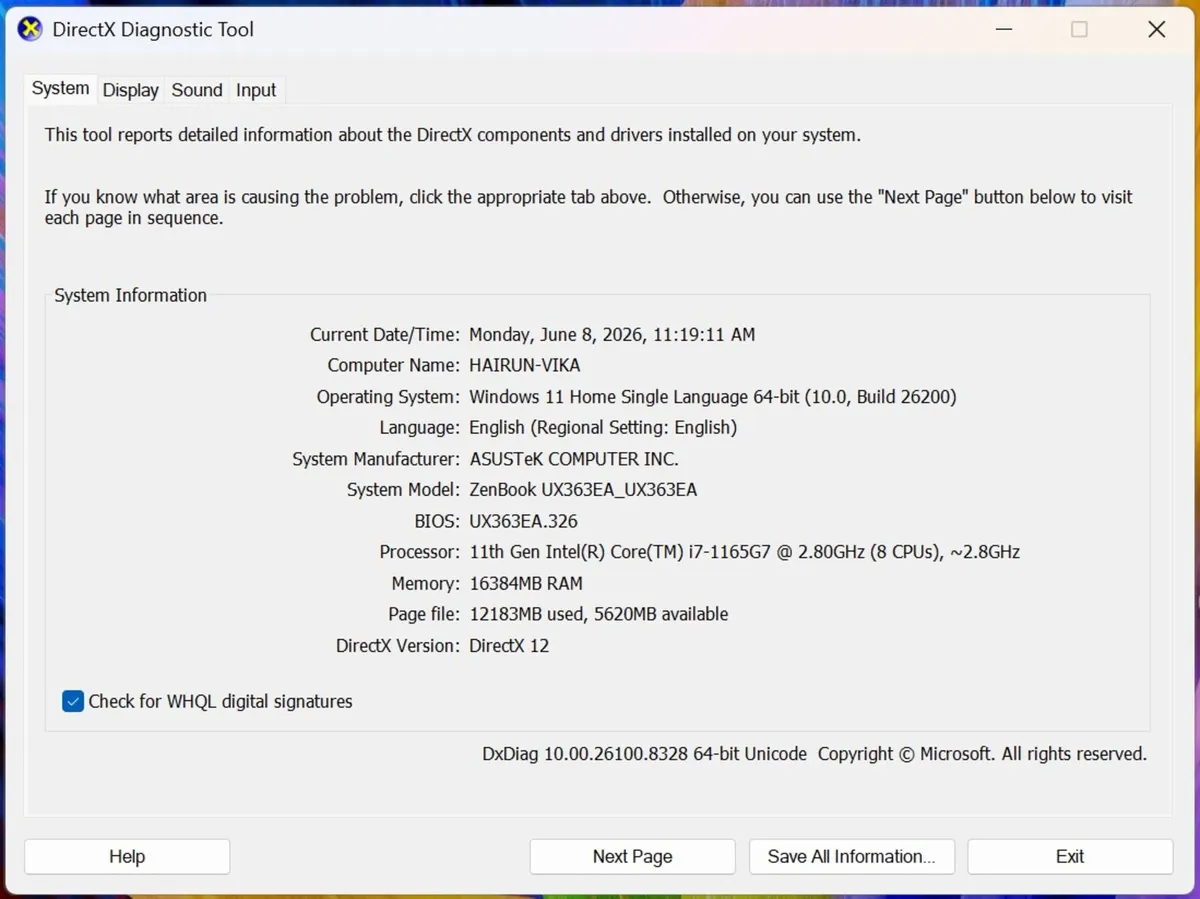
Task: Click the System Model value ZenBook UX363EA
Action: 583,489
